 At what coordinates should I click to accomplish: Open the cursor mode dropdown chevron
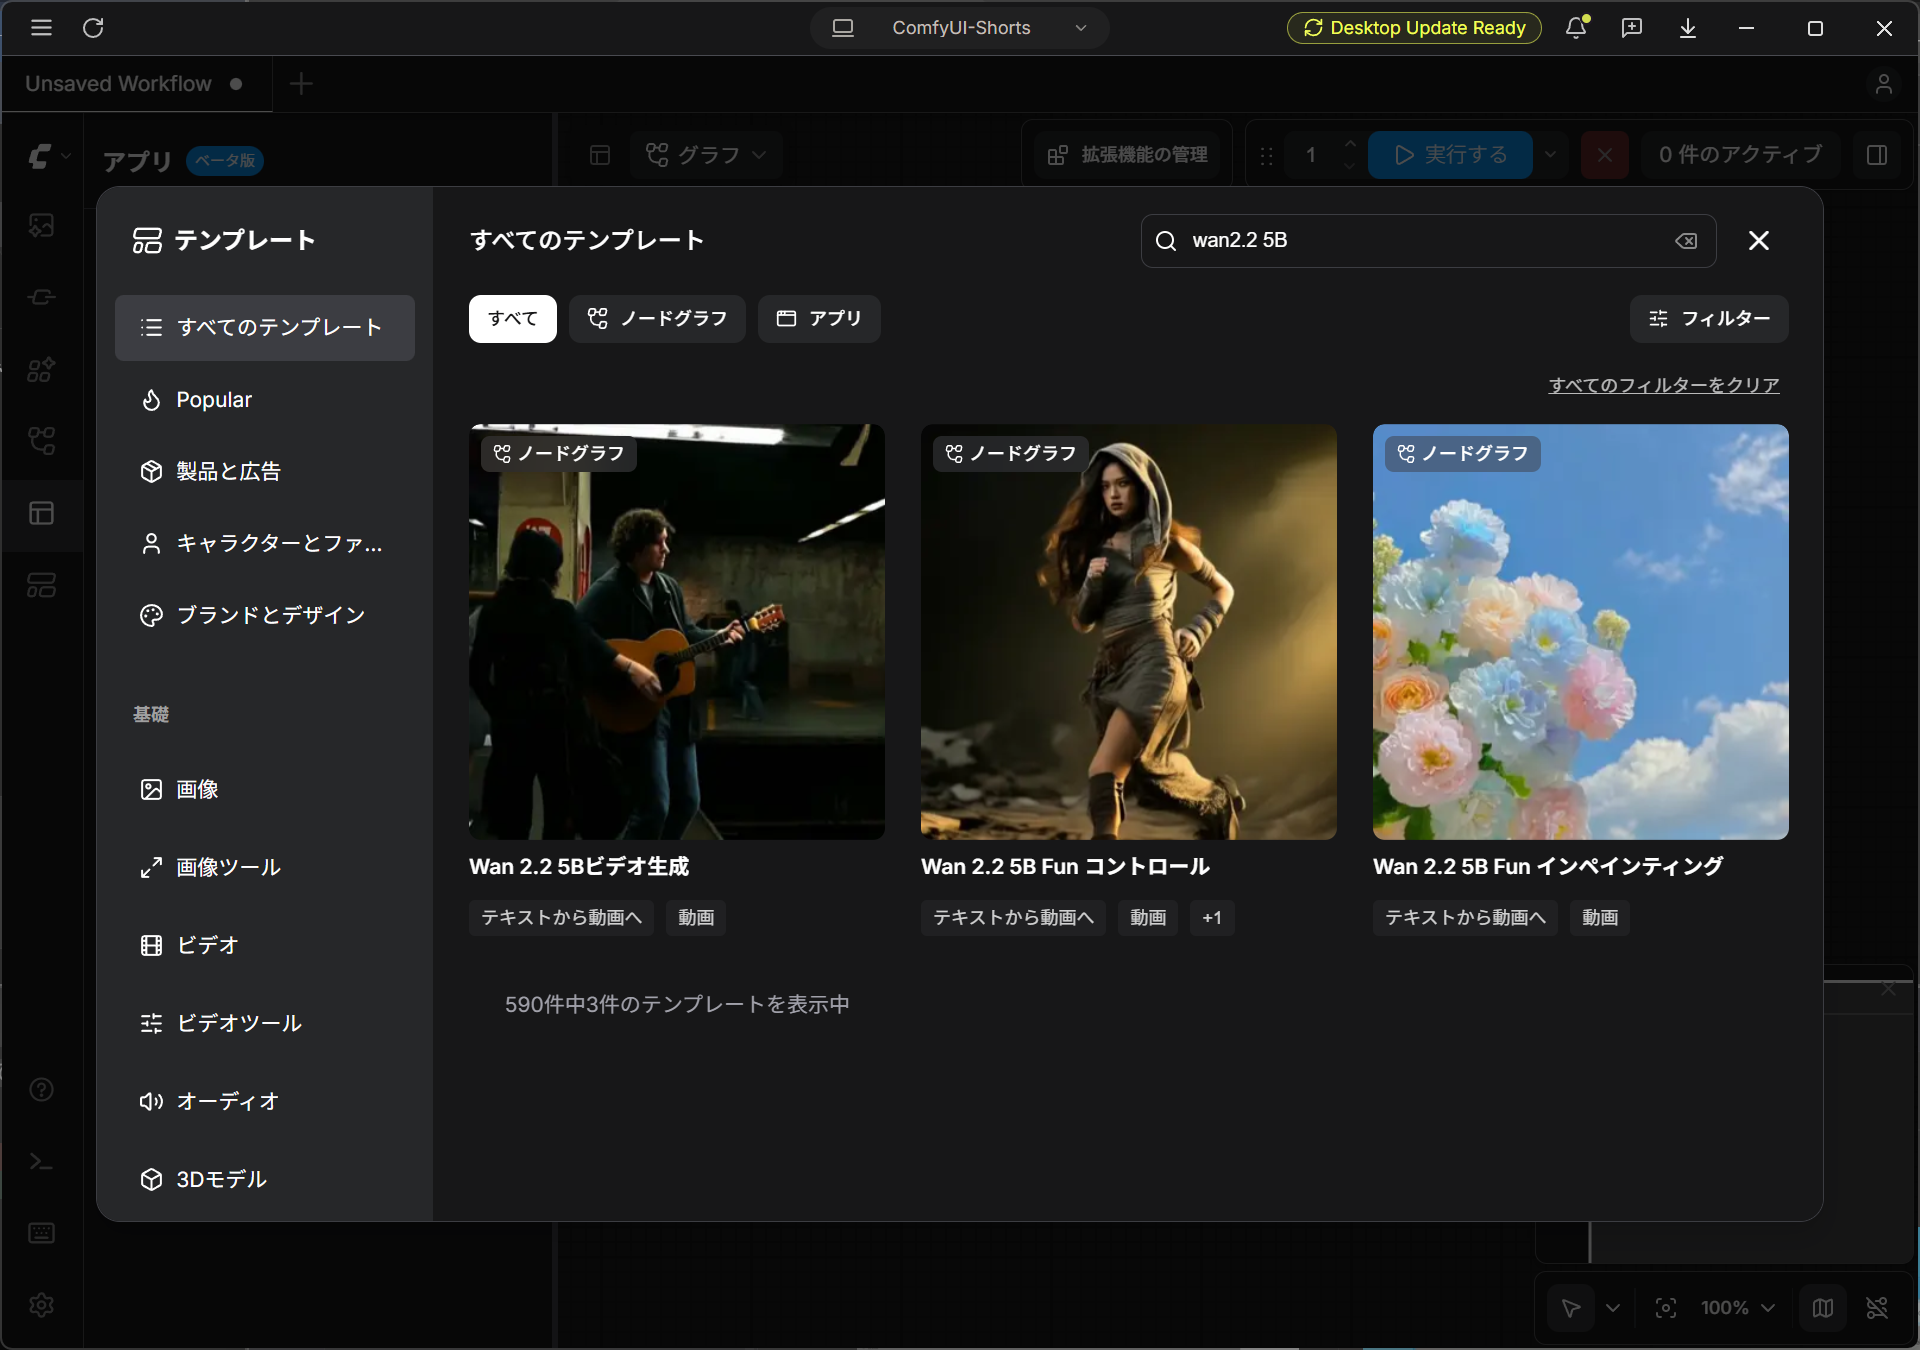click(1613, 1308)
